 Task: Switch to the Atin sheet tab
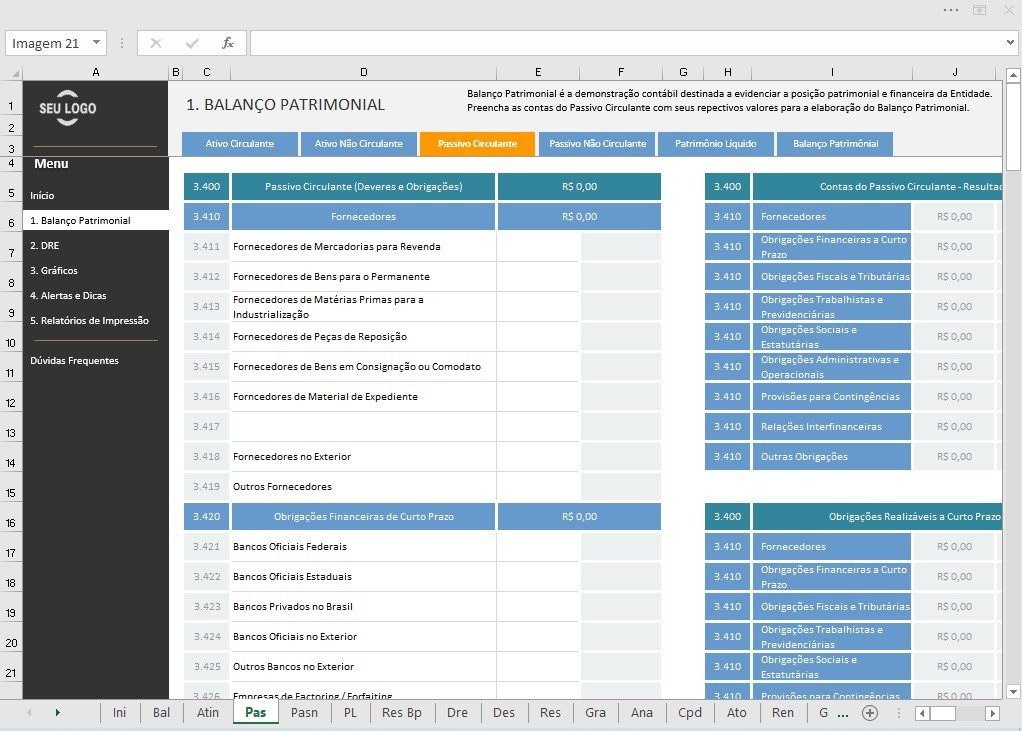pos(208,713)
